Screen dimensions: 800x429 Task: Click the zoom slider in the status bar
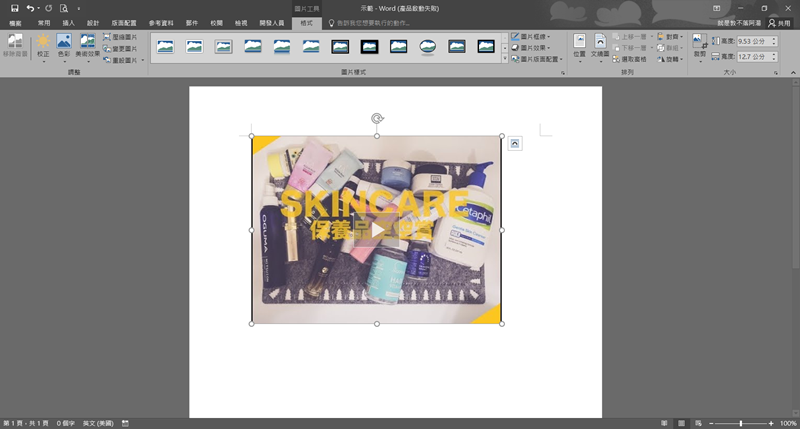click(x=741, y=424)
